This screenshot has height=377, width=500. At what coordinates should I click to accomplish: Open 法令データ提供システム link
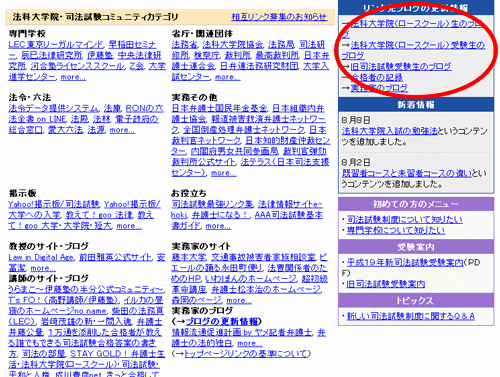click(x=54, y=109)
